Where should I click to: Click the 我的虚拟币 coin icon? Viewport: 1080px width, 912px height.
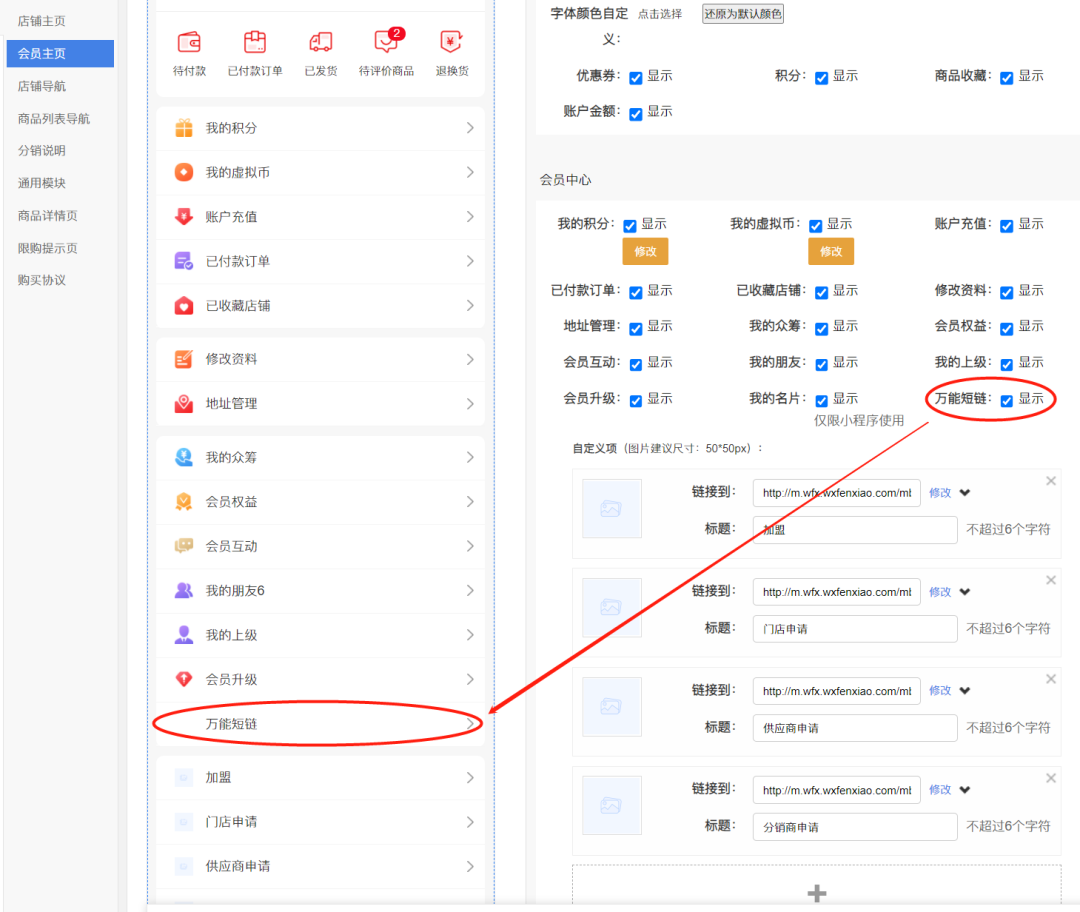pyautogui.click(x=184, y=172)
